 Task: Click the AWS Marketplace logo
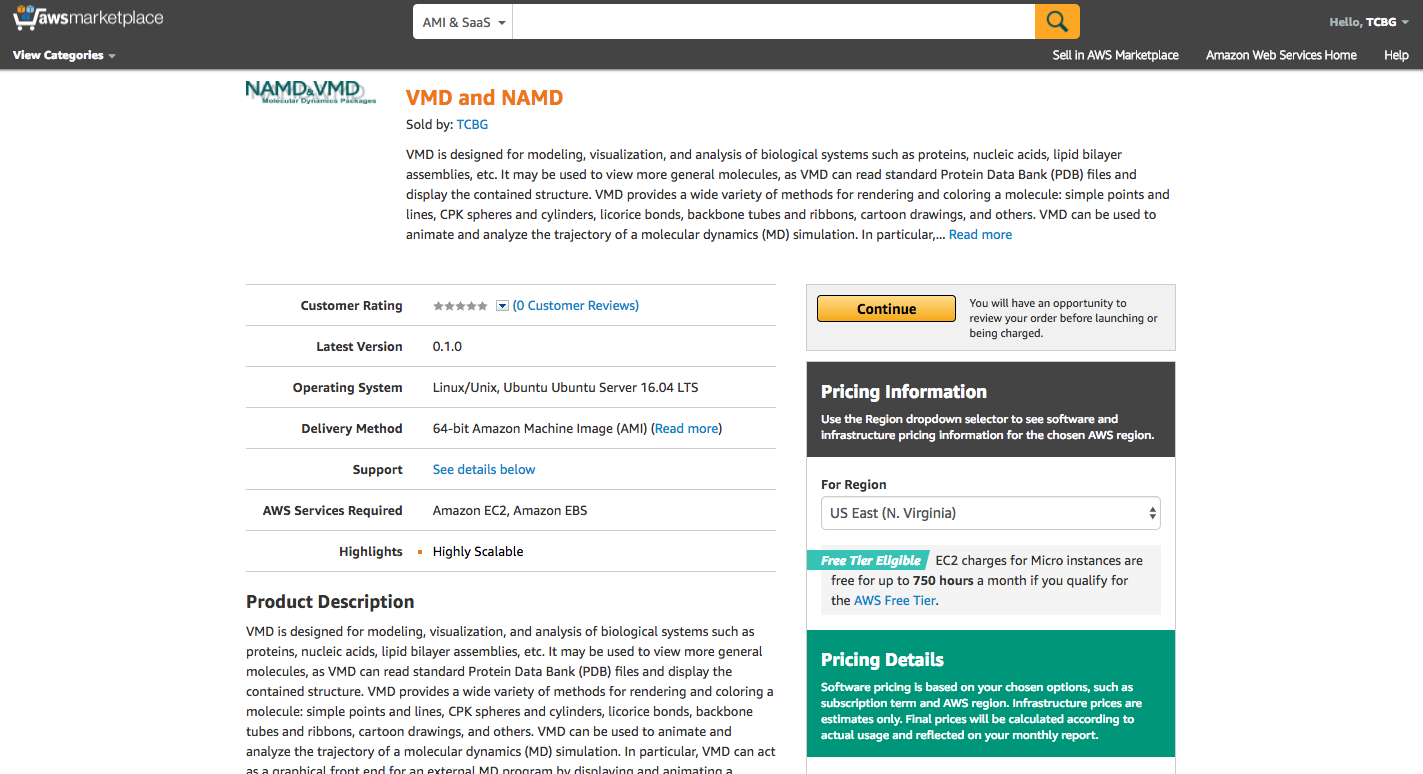coord(88,19)
